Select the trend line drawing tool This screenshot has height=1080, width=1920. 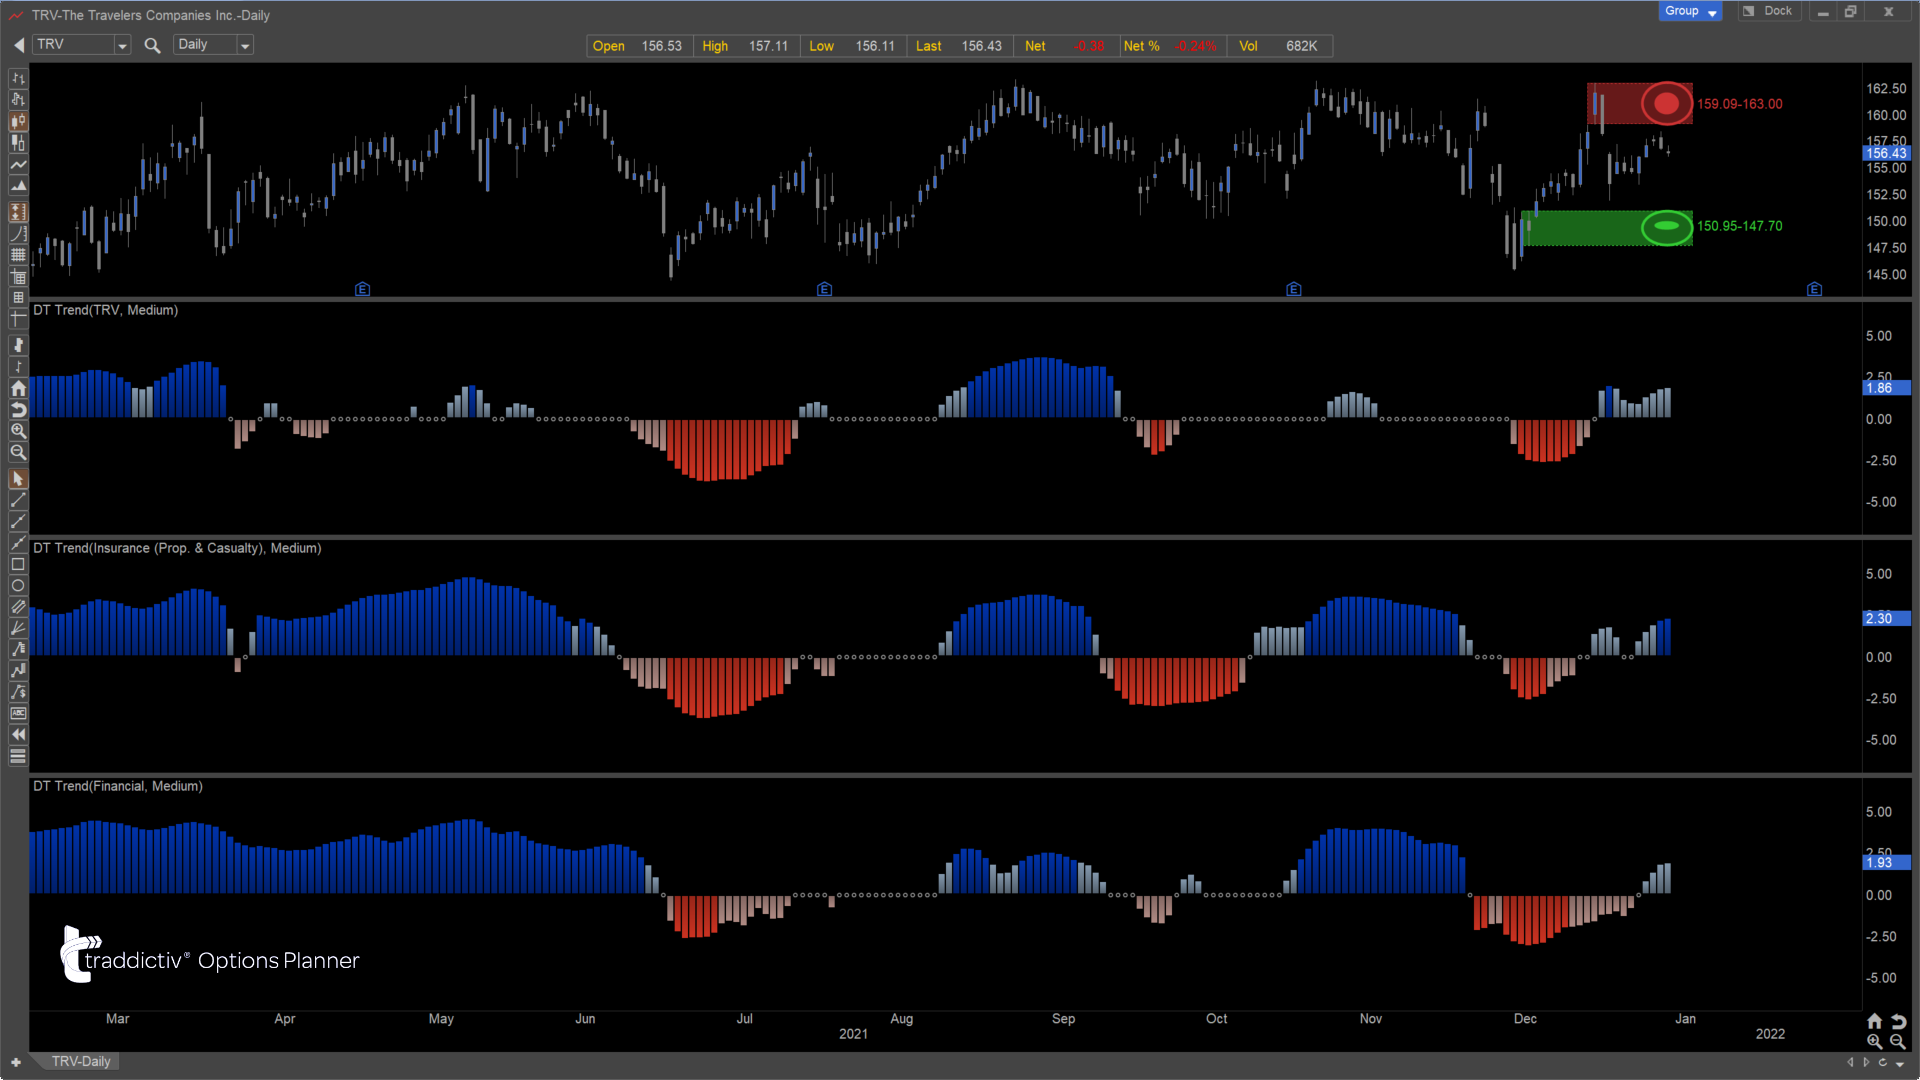click(x=18, y=500)
